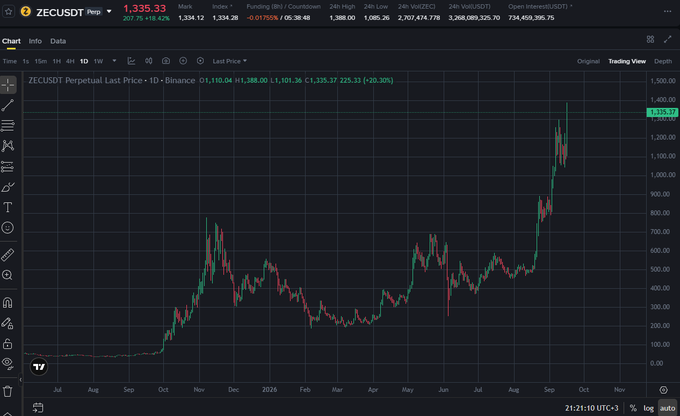Select the 1W interval
The height and width of the screenshot is (416, 680).
(x=98, y=61)
